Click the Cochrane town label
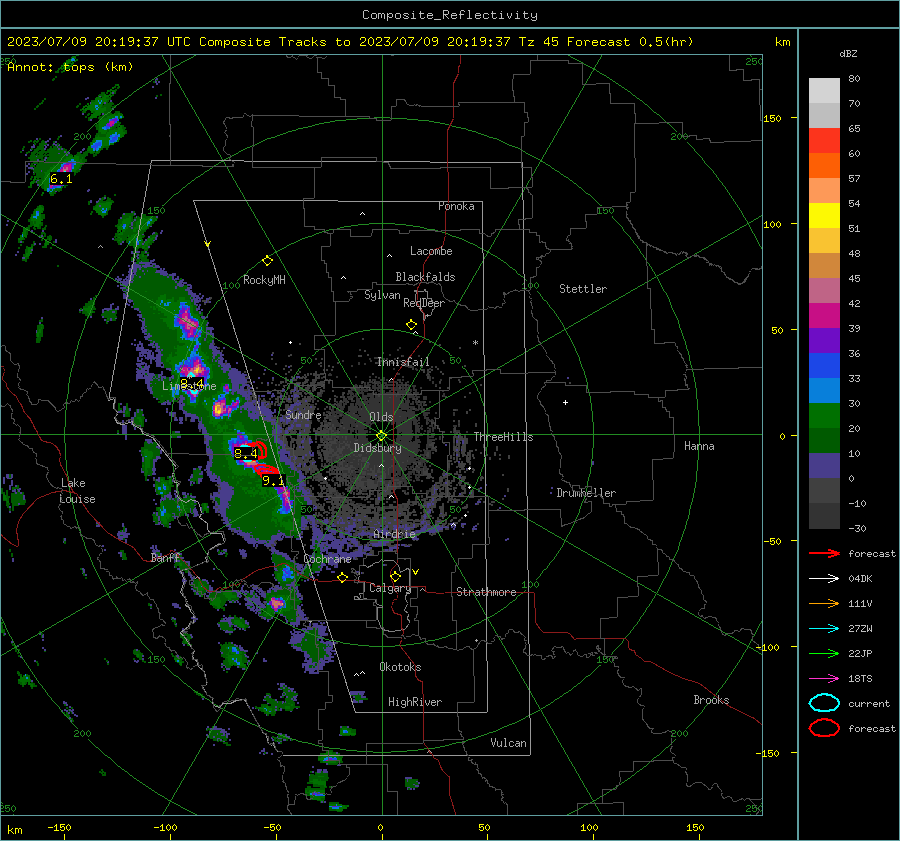900x841 pixels. pyautogui.click(x=327, y=559)
